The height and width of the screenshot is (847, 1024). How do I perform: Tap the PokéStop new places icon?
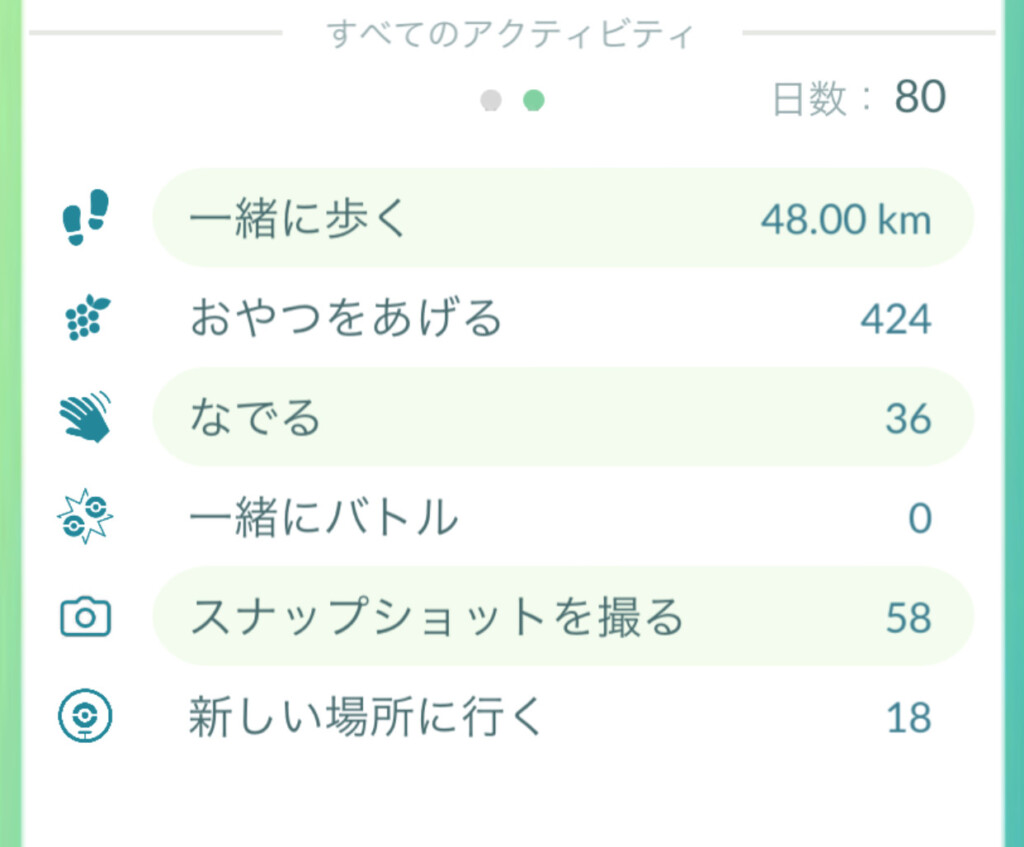click(85, 717)
